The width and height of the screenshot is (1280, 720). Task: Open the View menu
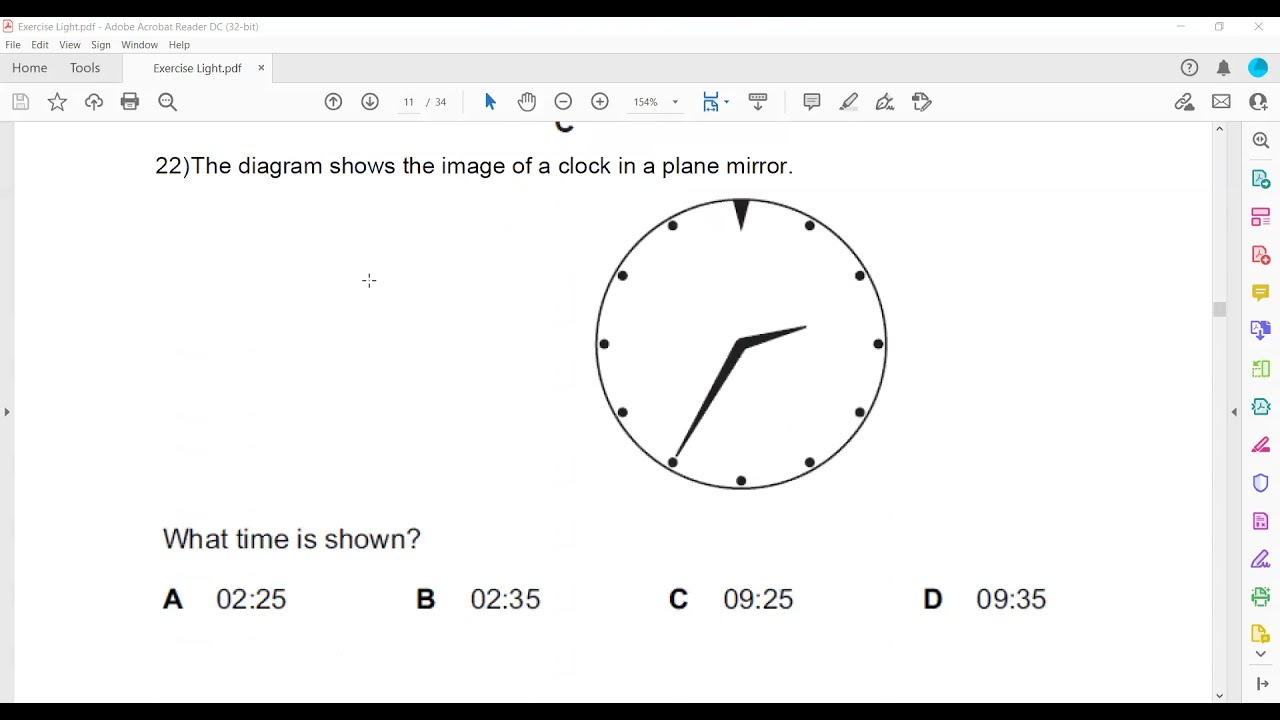[70, 45]
